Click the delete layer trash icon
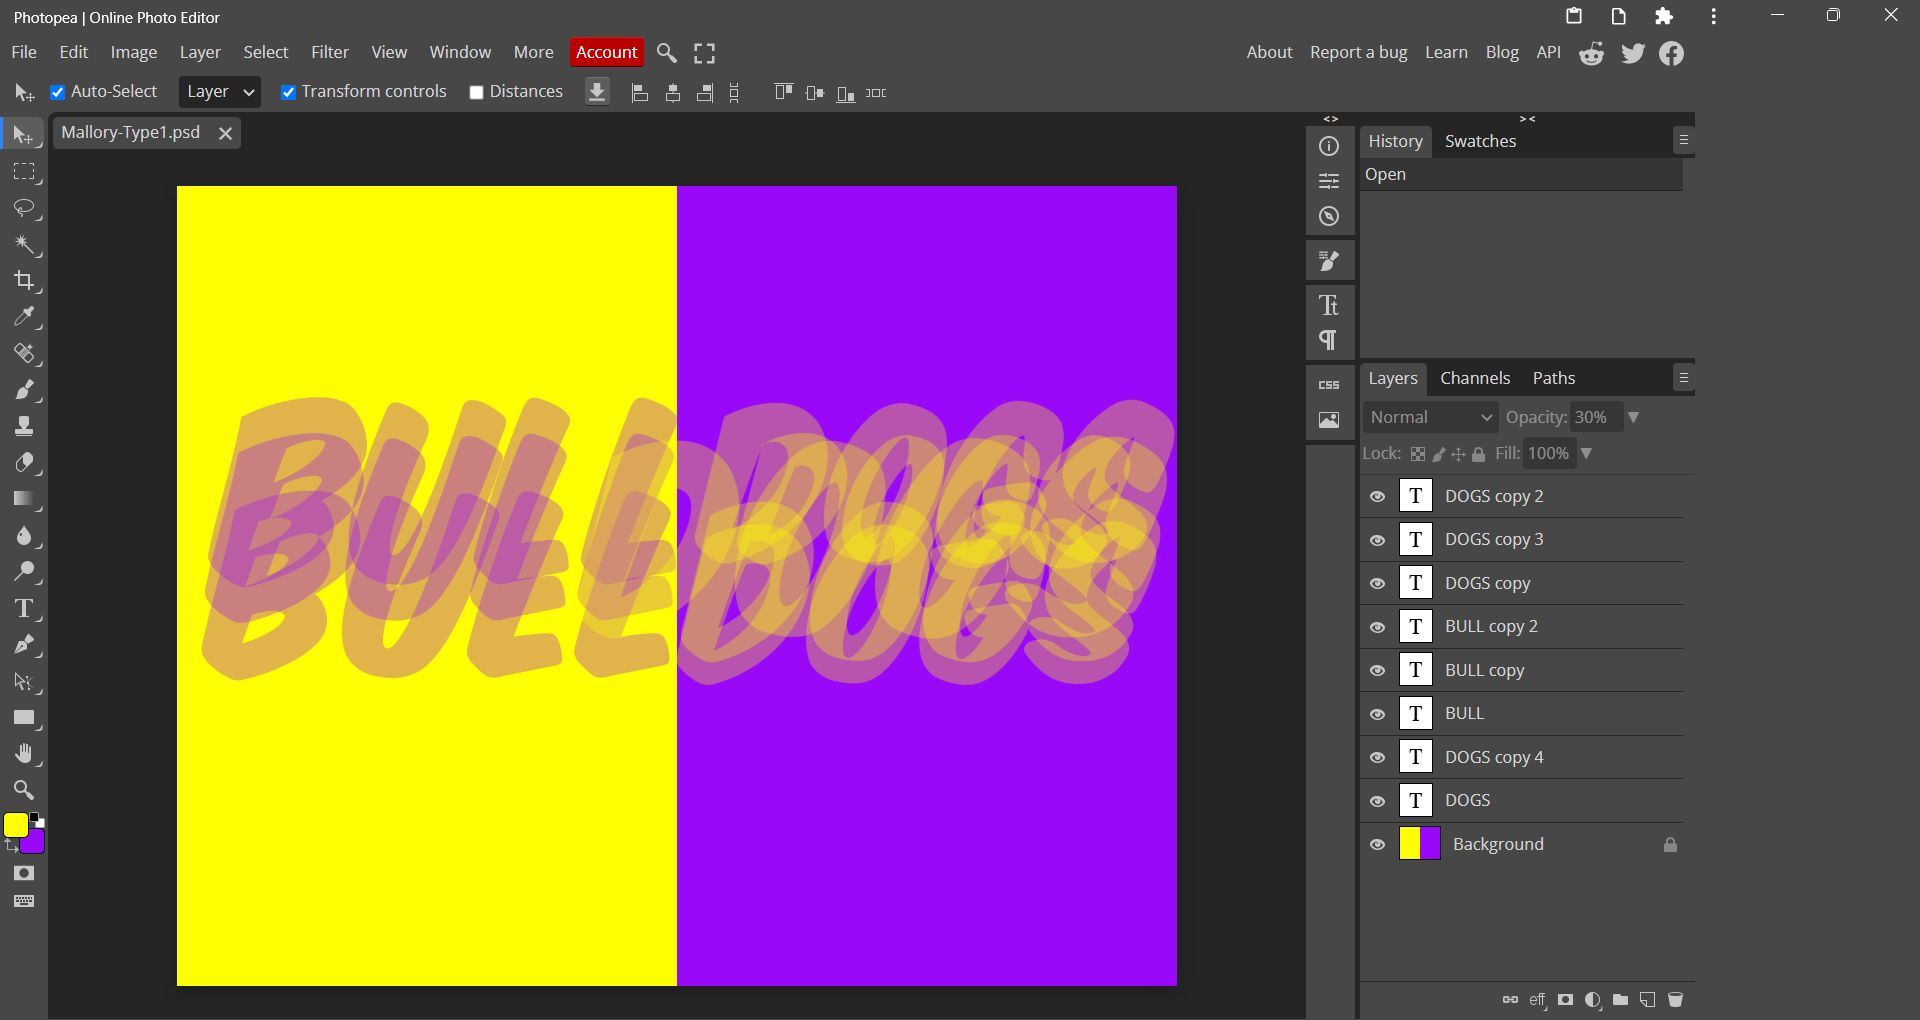 [x=1675, y=1000]
